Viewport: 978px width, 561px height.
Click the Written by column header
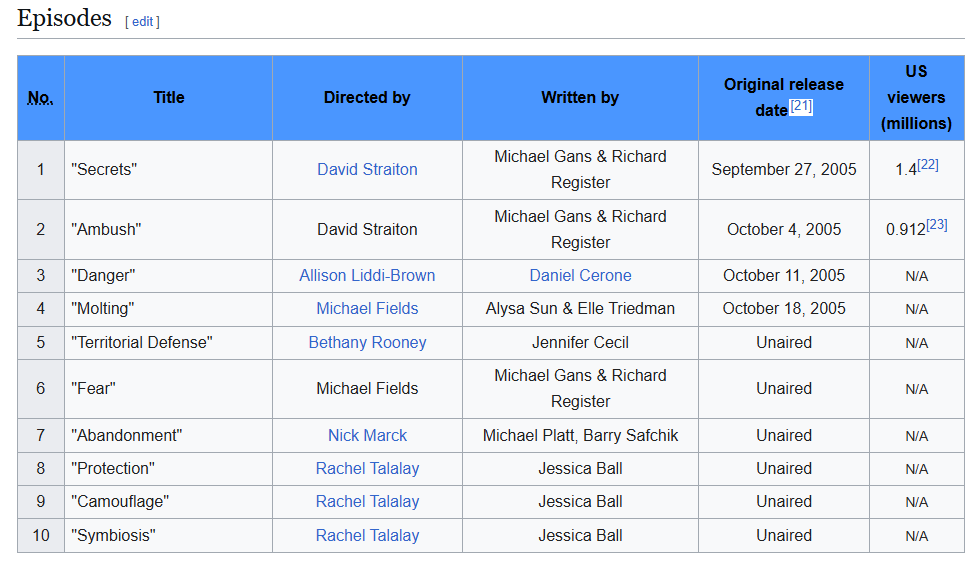580,97
